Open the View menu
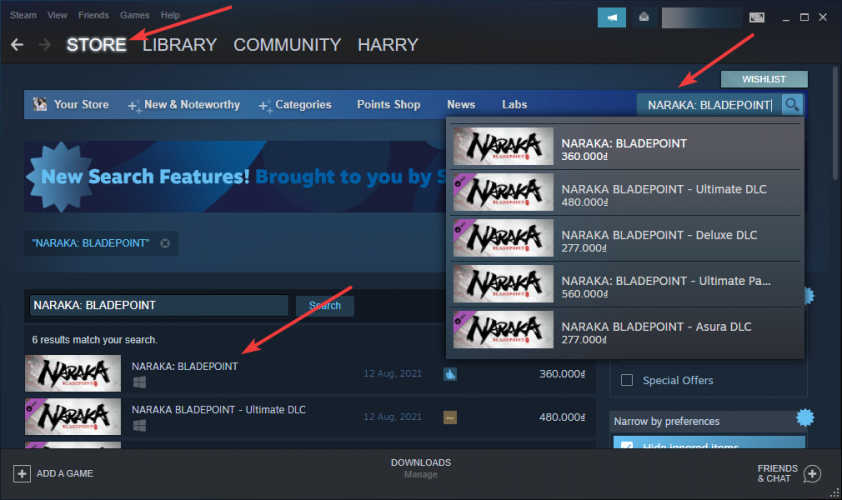 57,15
